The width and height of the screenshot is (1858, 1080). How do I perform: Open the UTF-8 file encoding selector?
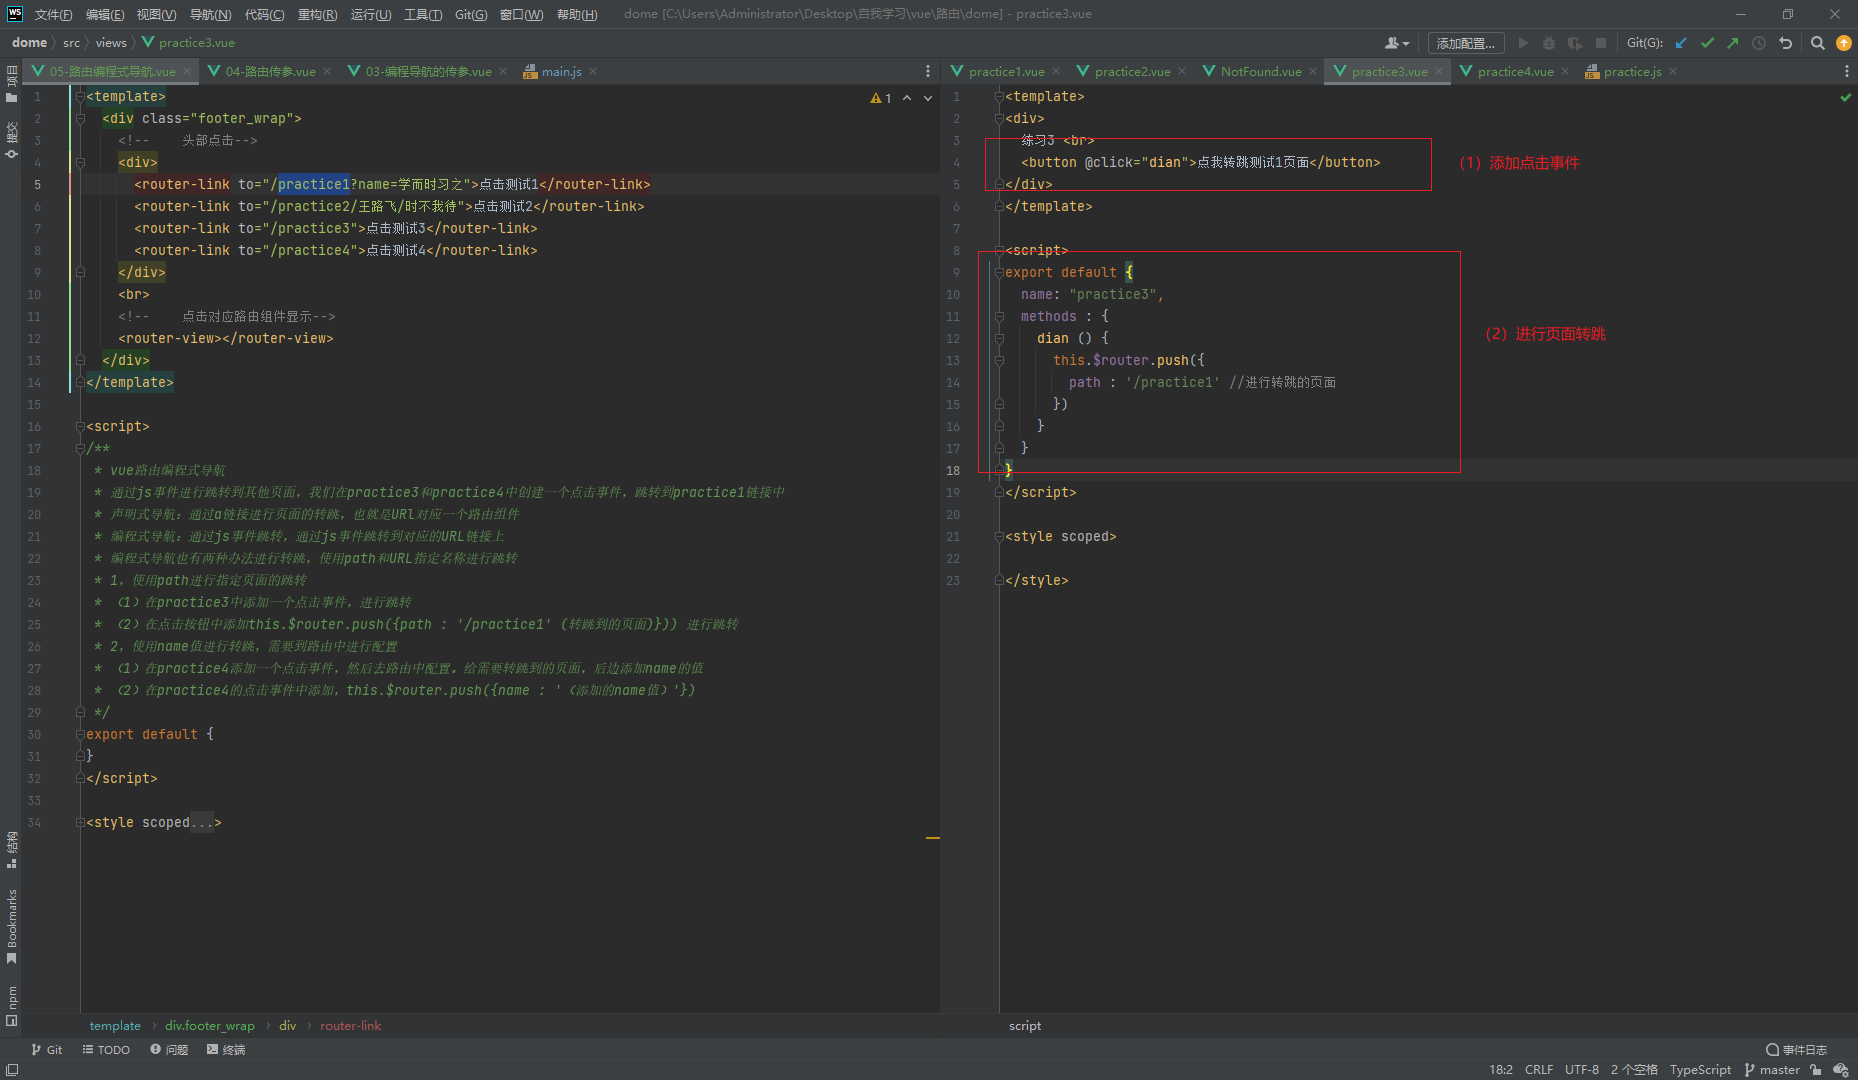pos(1581,1070)
